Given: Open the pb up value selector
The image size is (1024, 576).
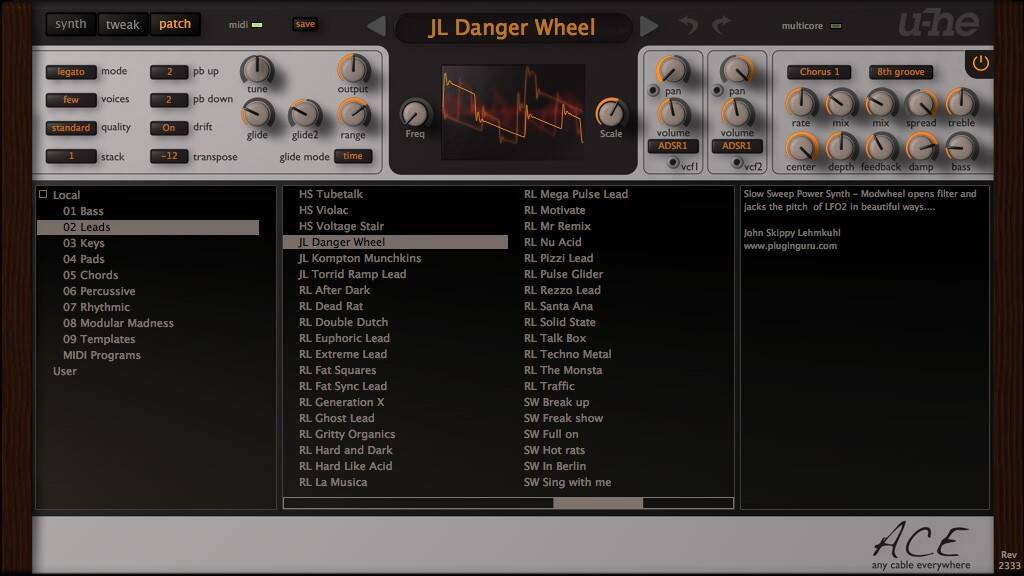Looking at the screenshot, I should tap(168, 72).
